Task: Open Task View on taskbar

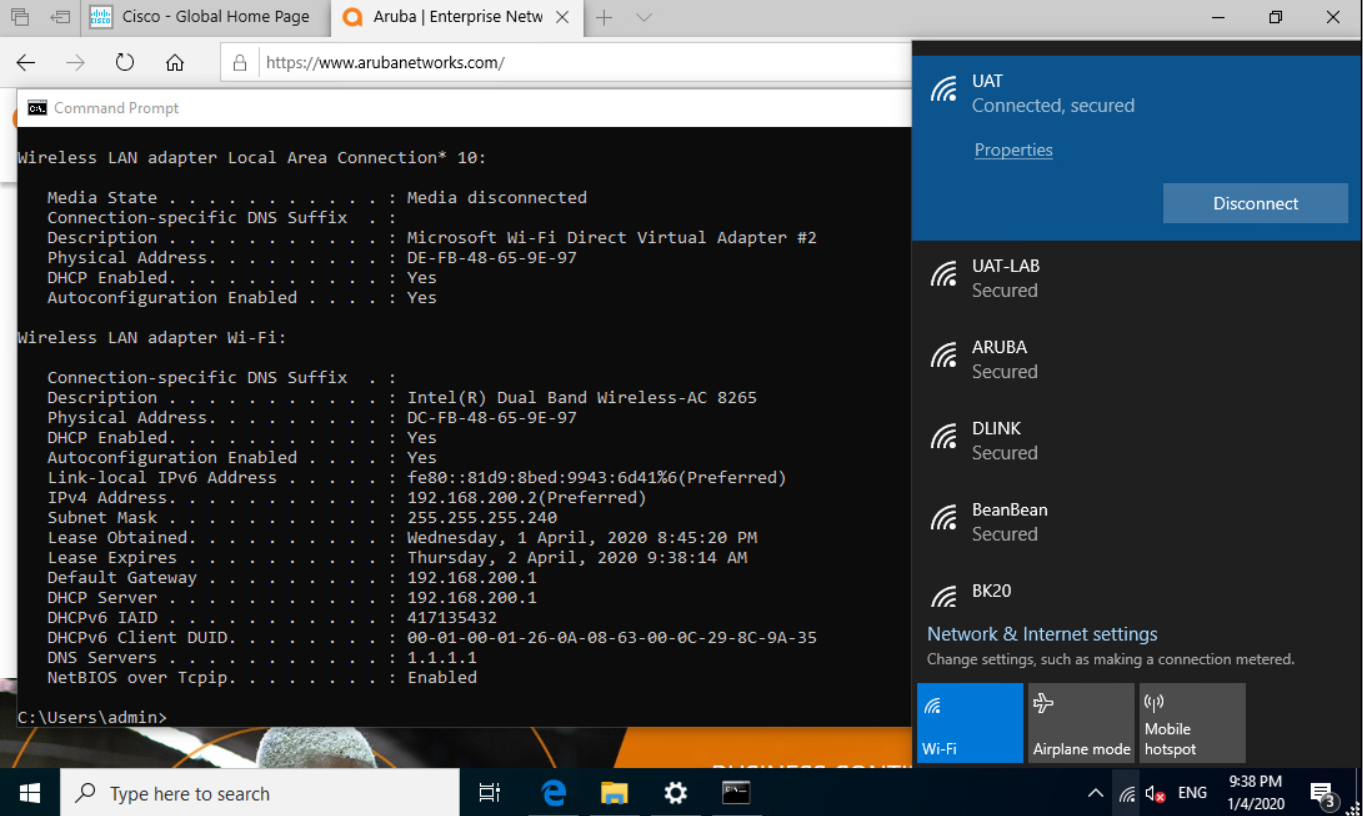Action: pos(489,793)
